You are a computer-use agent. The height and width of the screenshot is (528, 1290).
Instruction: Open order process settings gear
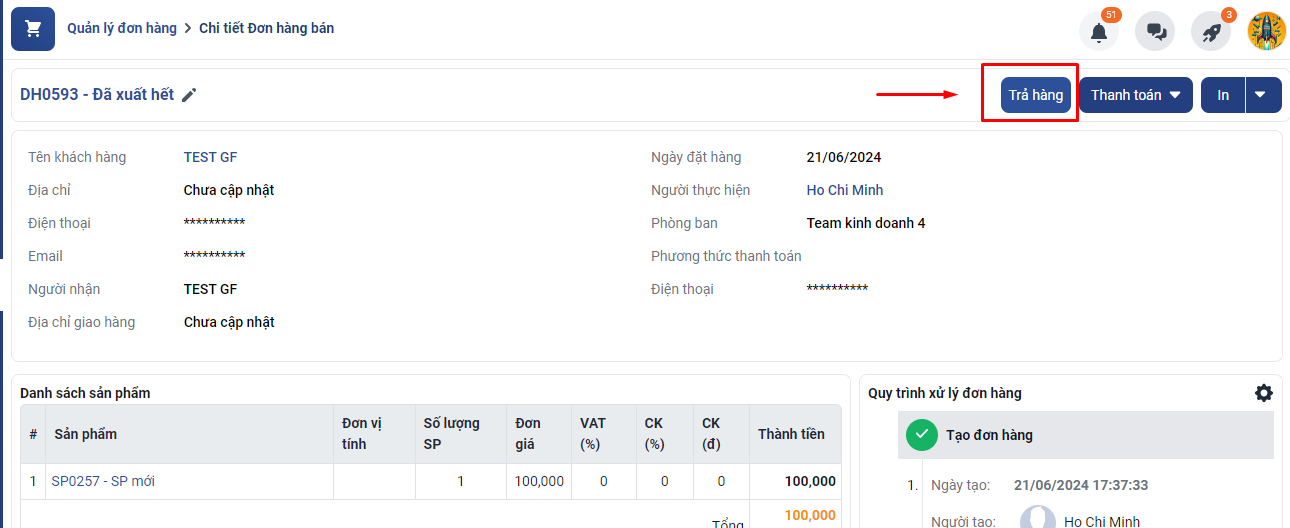click(x=1264, y=393)
